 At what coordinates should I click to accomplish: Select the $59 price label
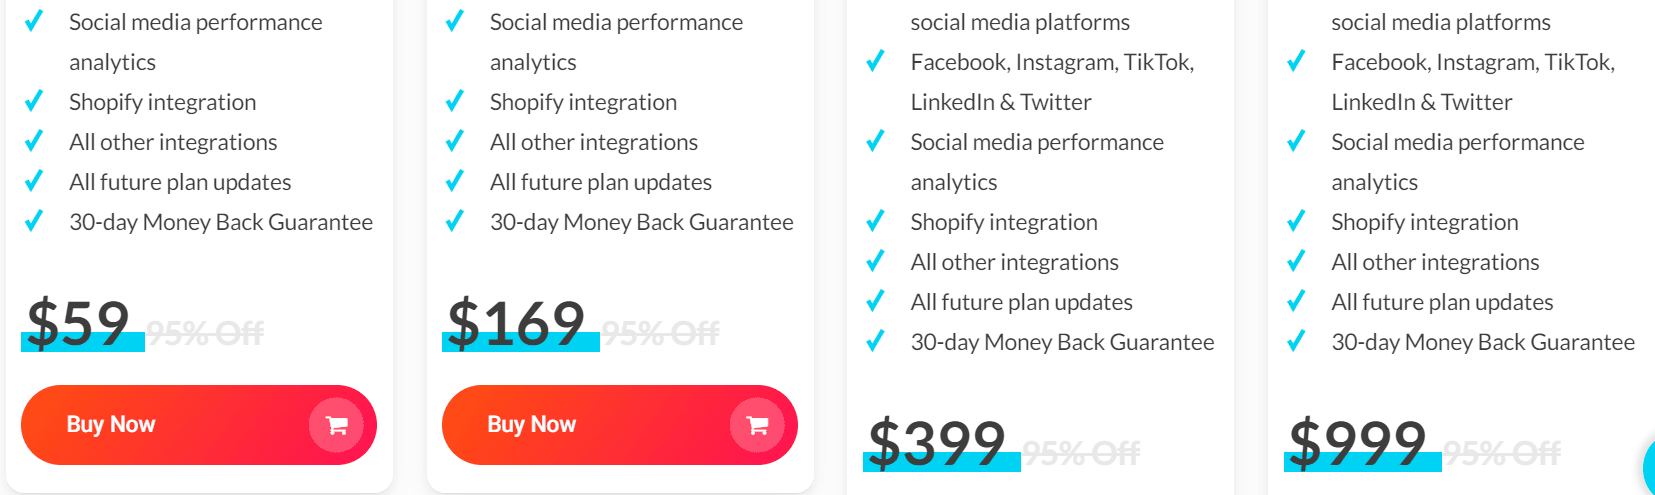coord(79,325)
